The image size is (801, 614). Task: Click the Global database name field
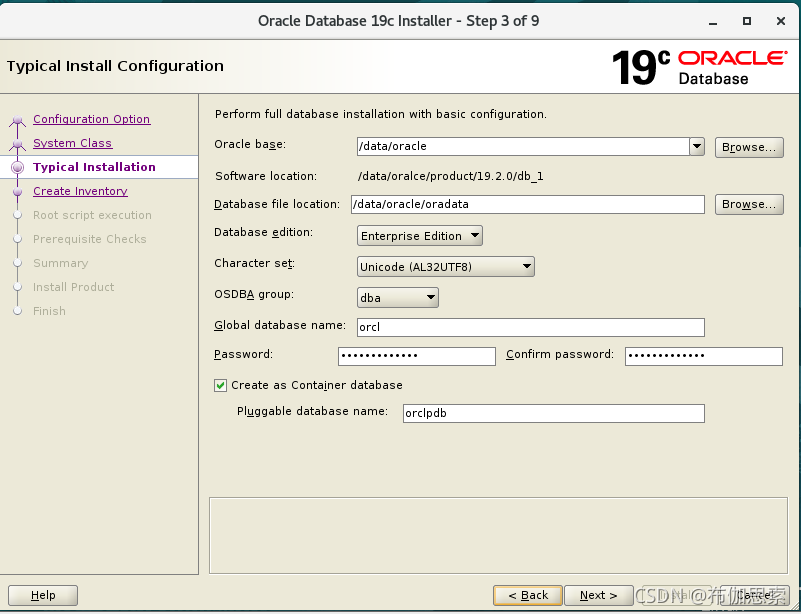[x=530, y=327]
